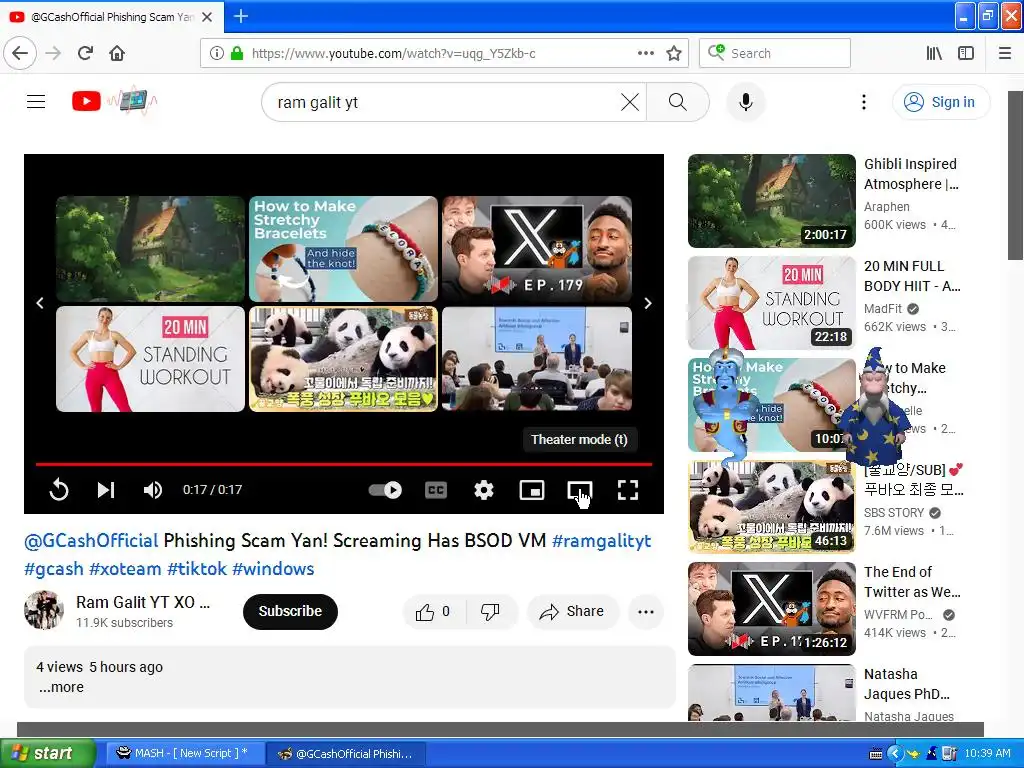Reload the current YouTube page
The width and height of the screenshot is (1024, 768).
click(x=85, y=53)
